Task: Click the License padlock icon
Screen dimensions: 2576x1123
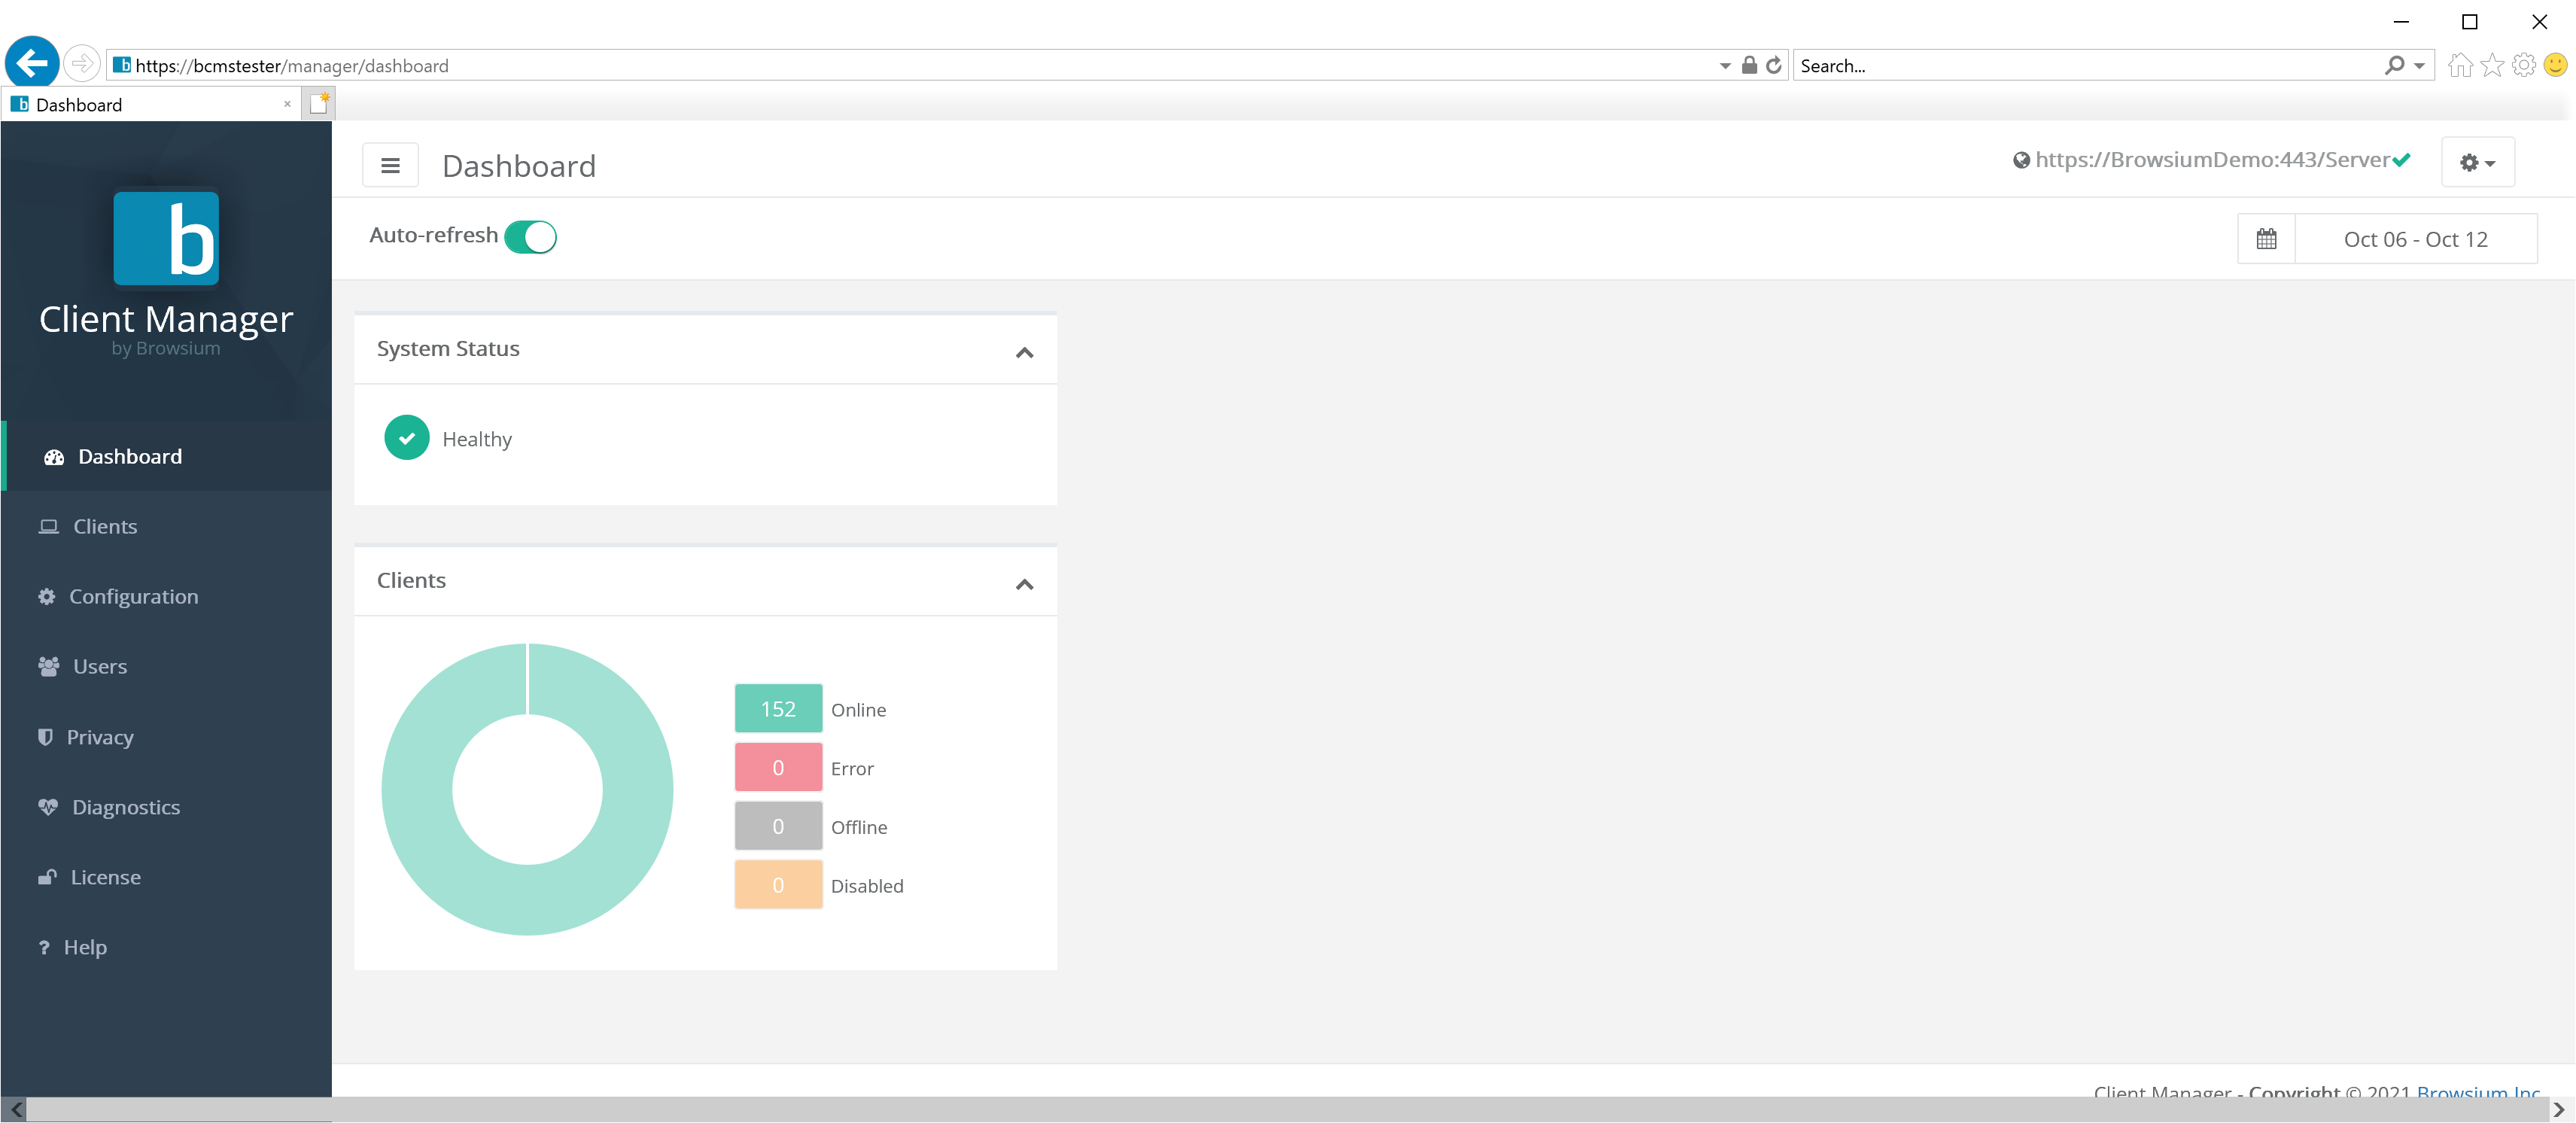Action: pos(48,876)
